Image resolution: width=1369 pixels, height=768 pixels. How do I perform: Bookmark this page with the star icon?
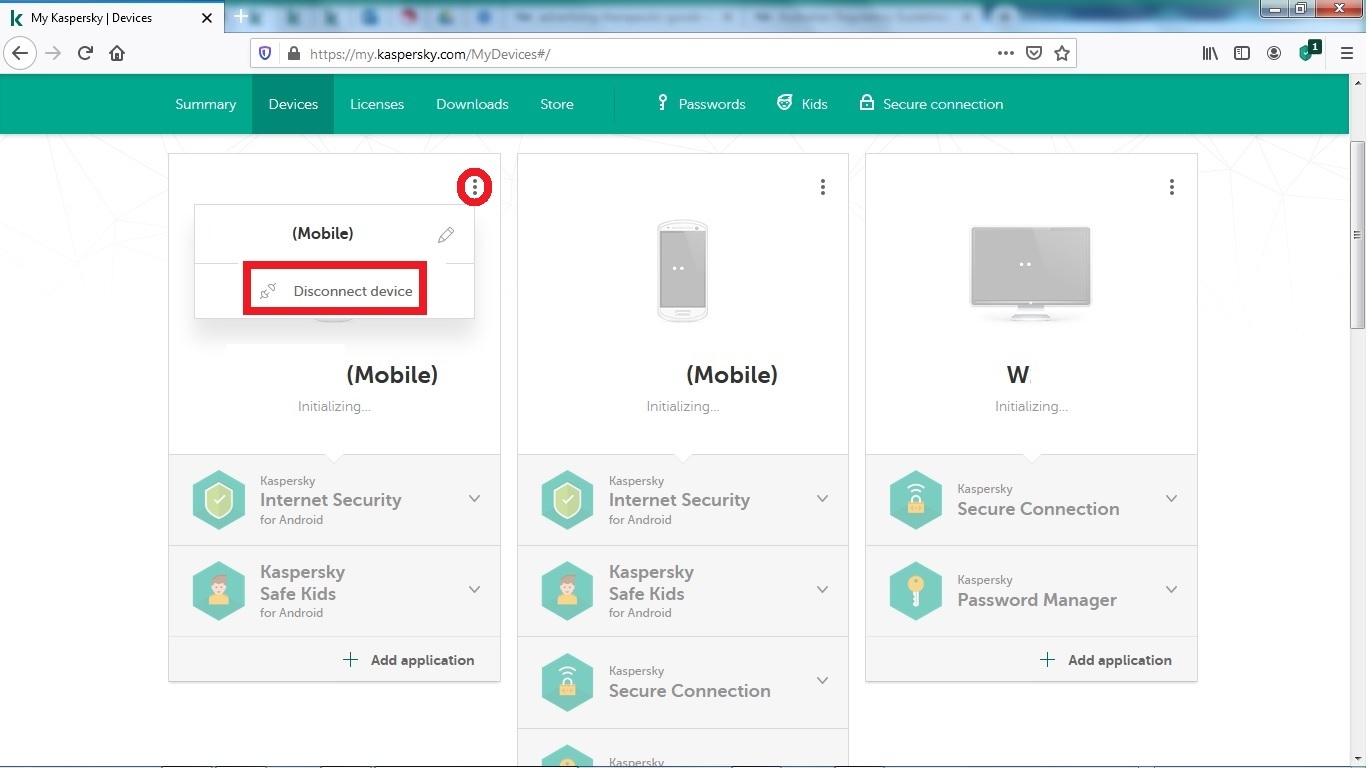(x=1062, y=53)
